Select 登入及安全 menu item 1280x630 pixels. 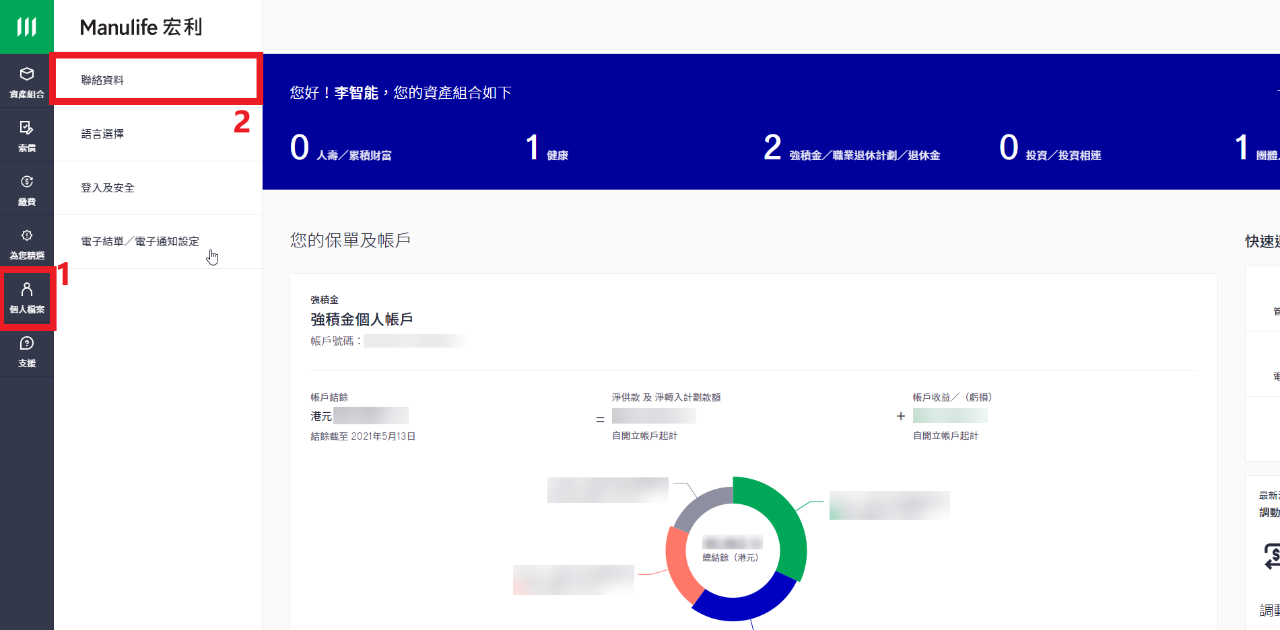[158, 188]
